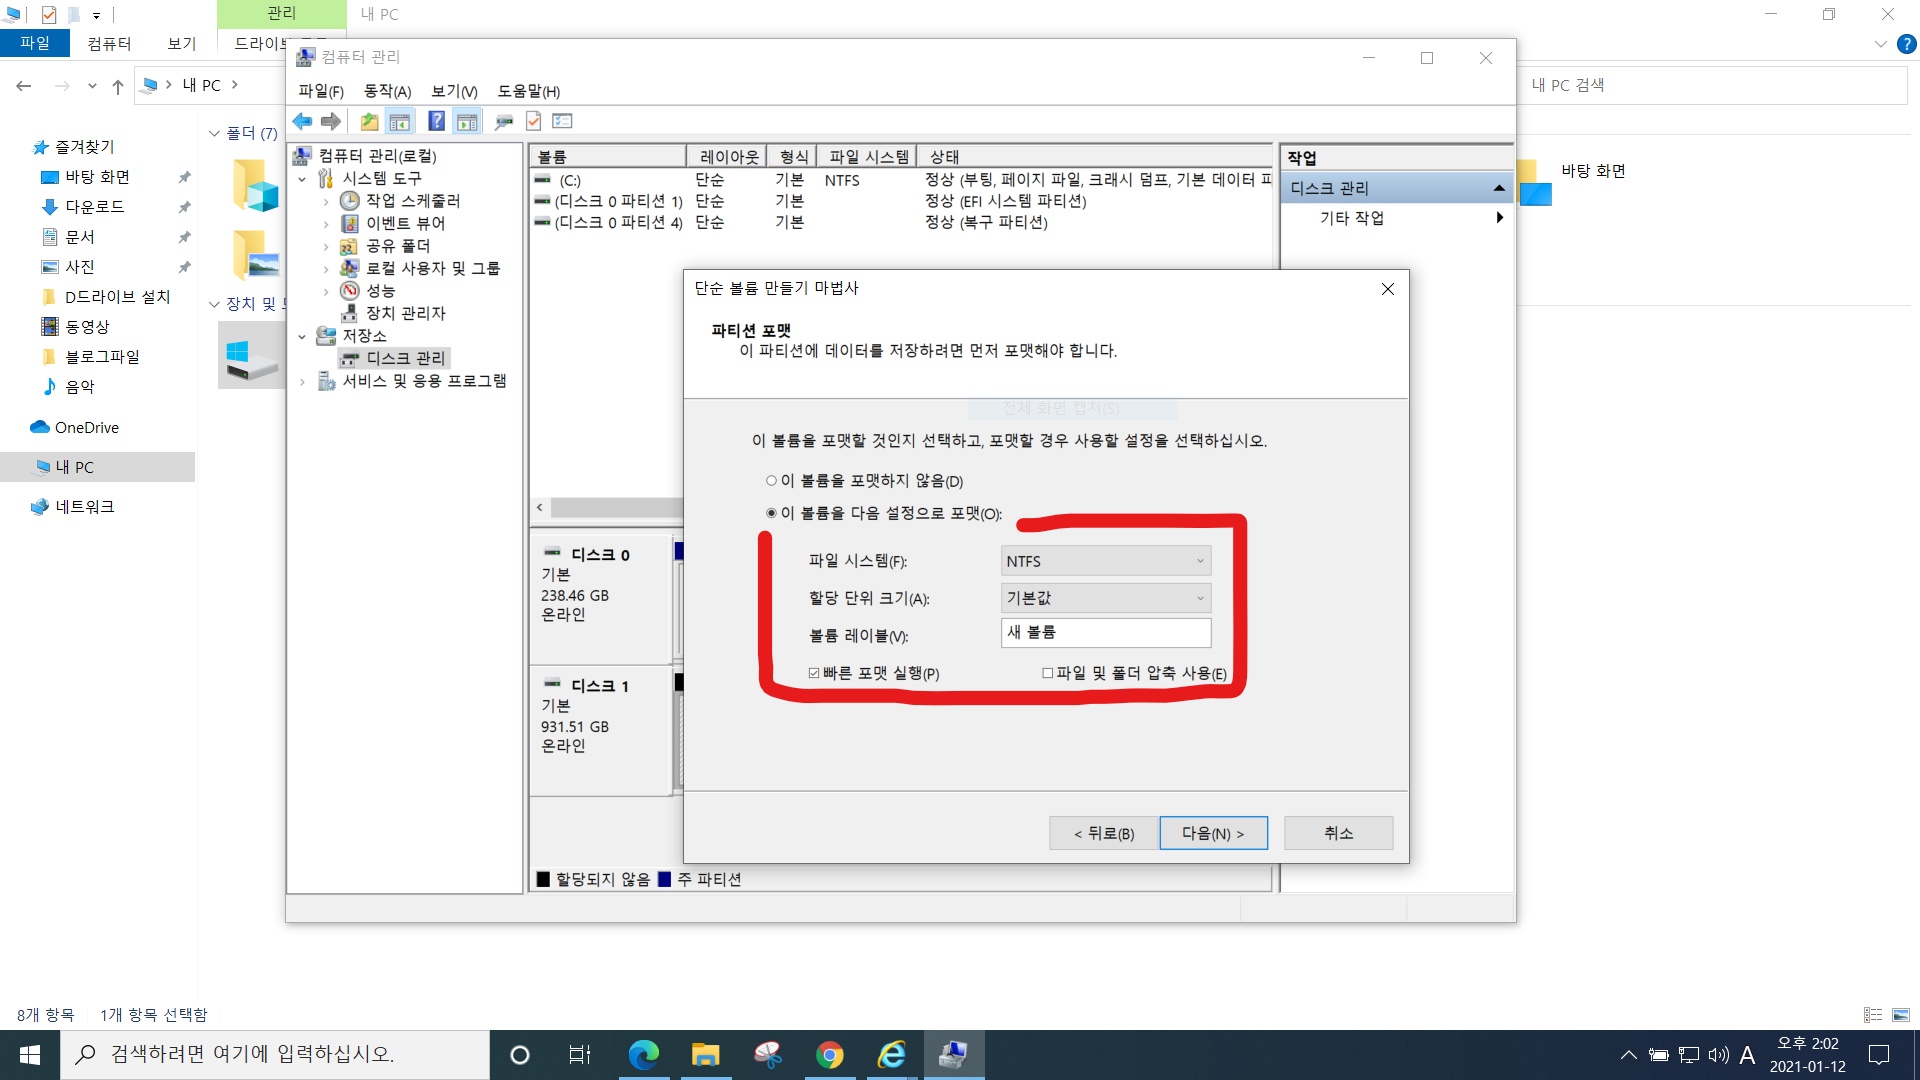Select 'Do not format this volume' option

click(x=771, y=481)
